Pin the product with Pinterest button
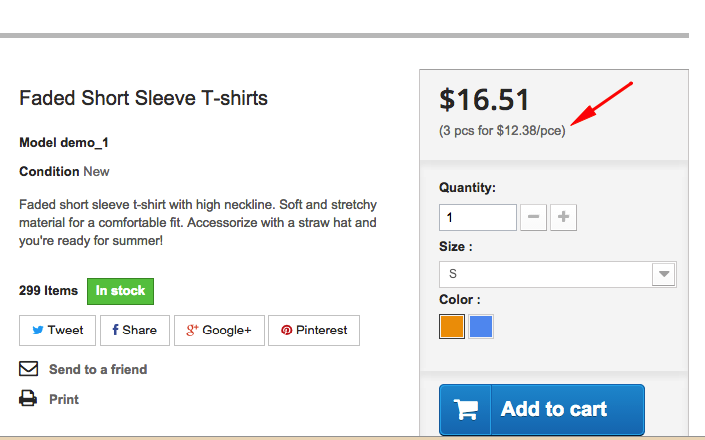705x440 pixels. (313, 330)
